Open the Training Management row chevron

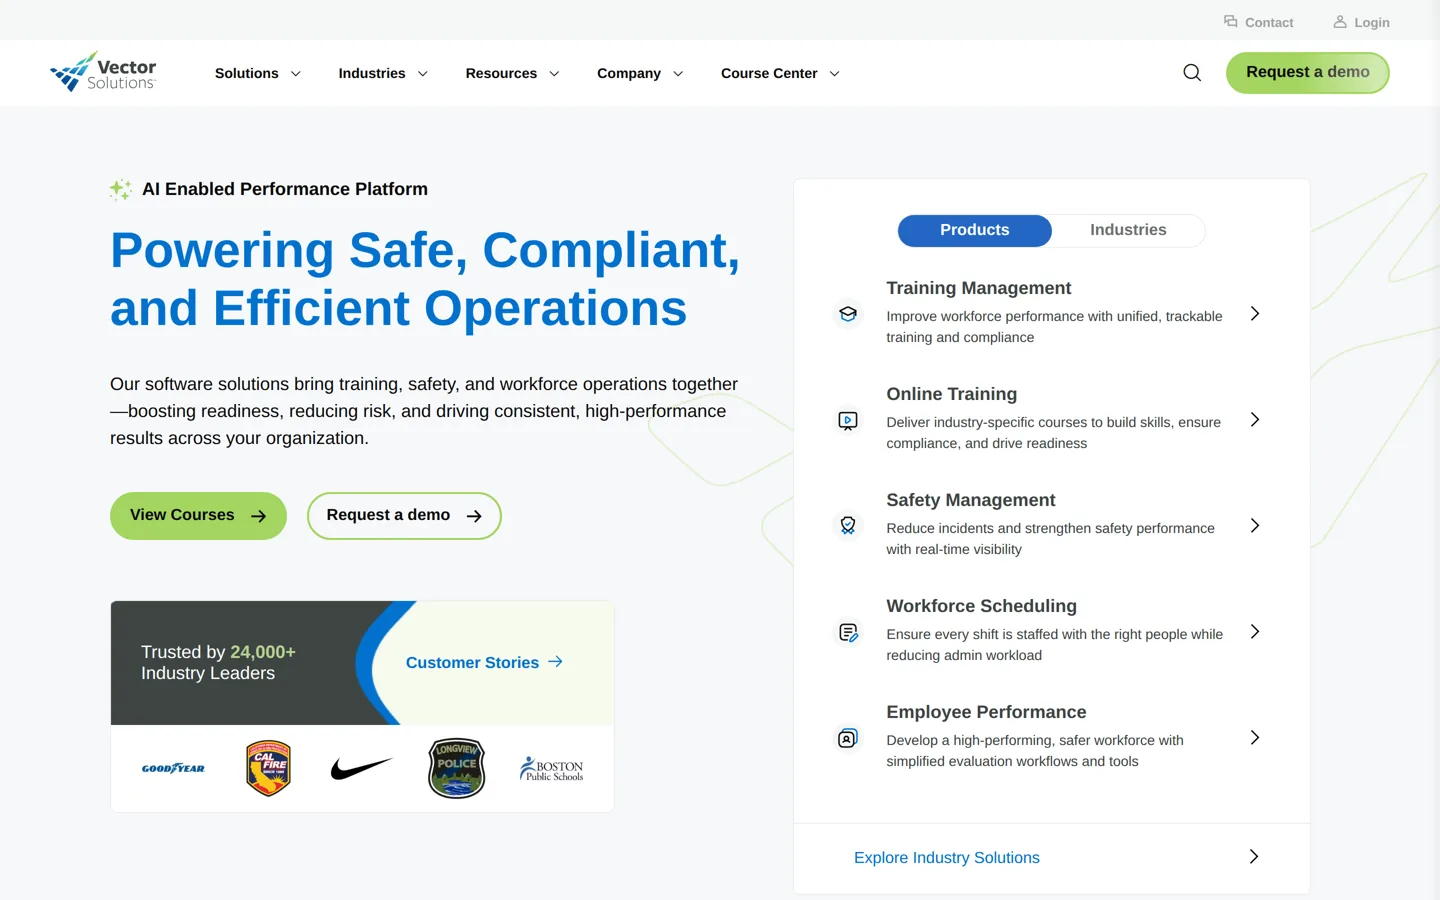pos(1255,314)
